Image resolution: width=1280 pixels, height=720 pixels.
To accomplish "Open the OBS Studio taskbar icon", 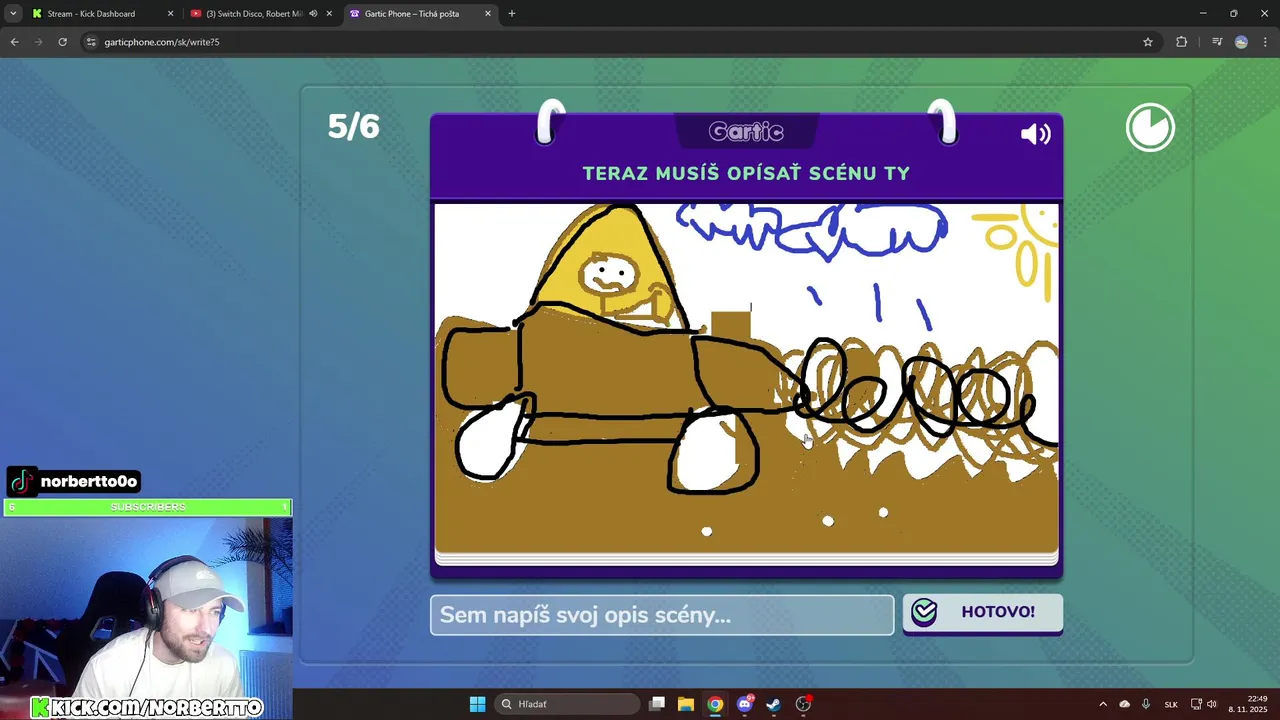I will (803, 704).
